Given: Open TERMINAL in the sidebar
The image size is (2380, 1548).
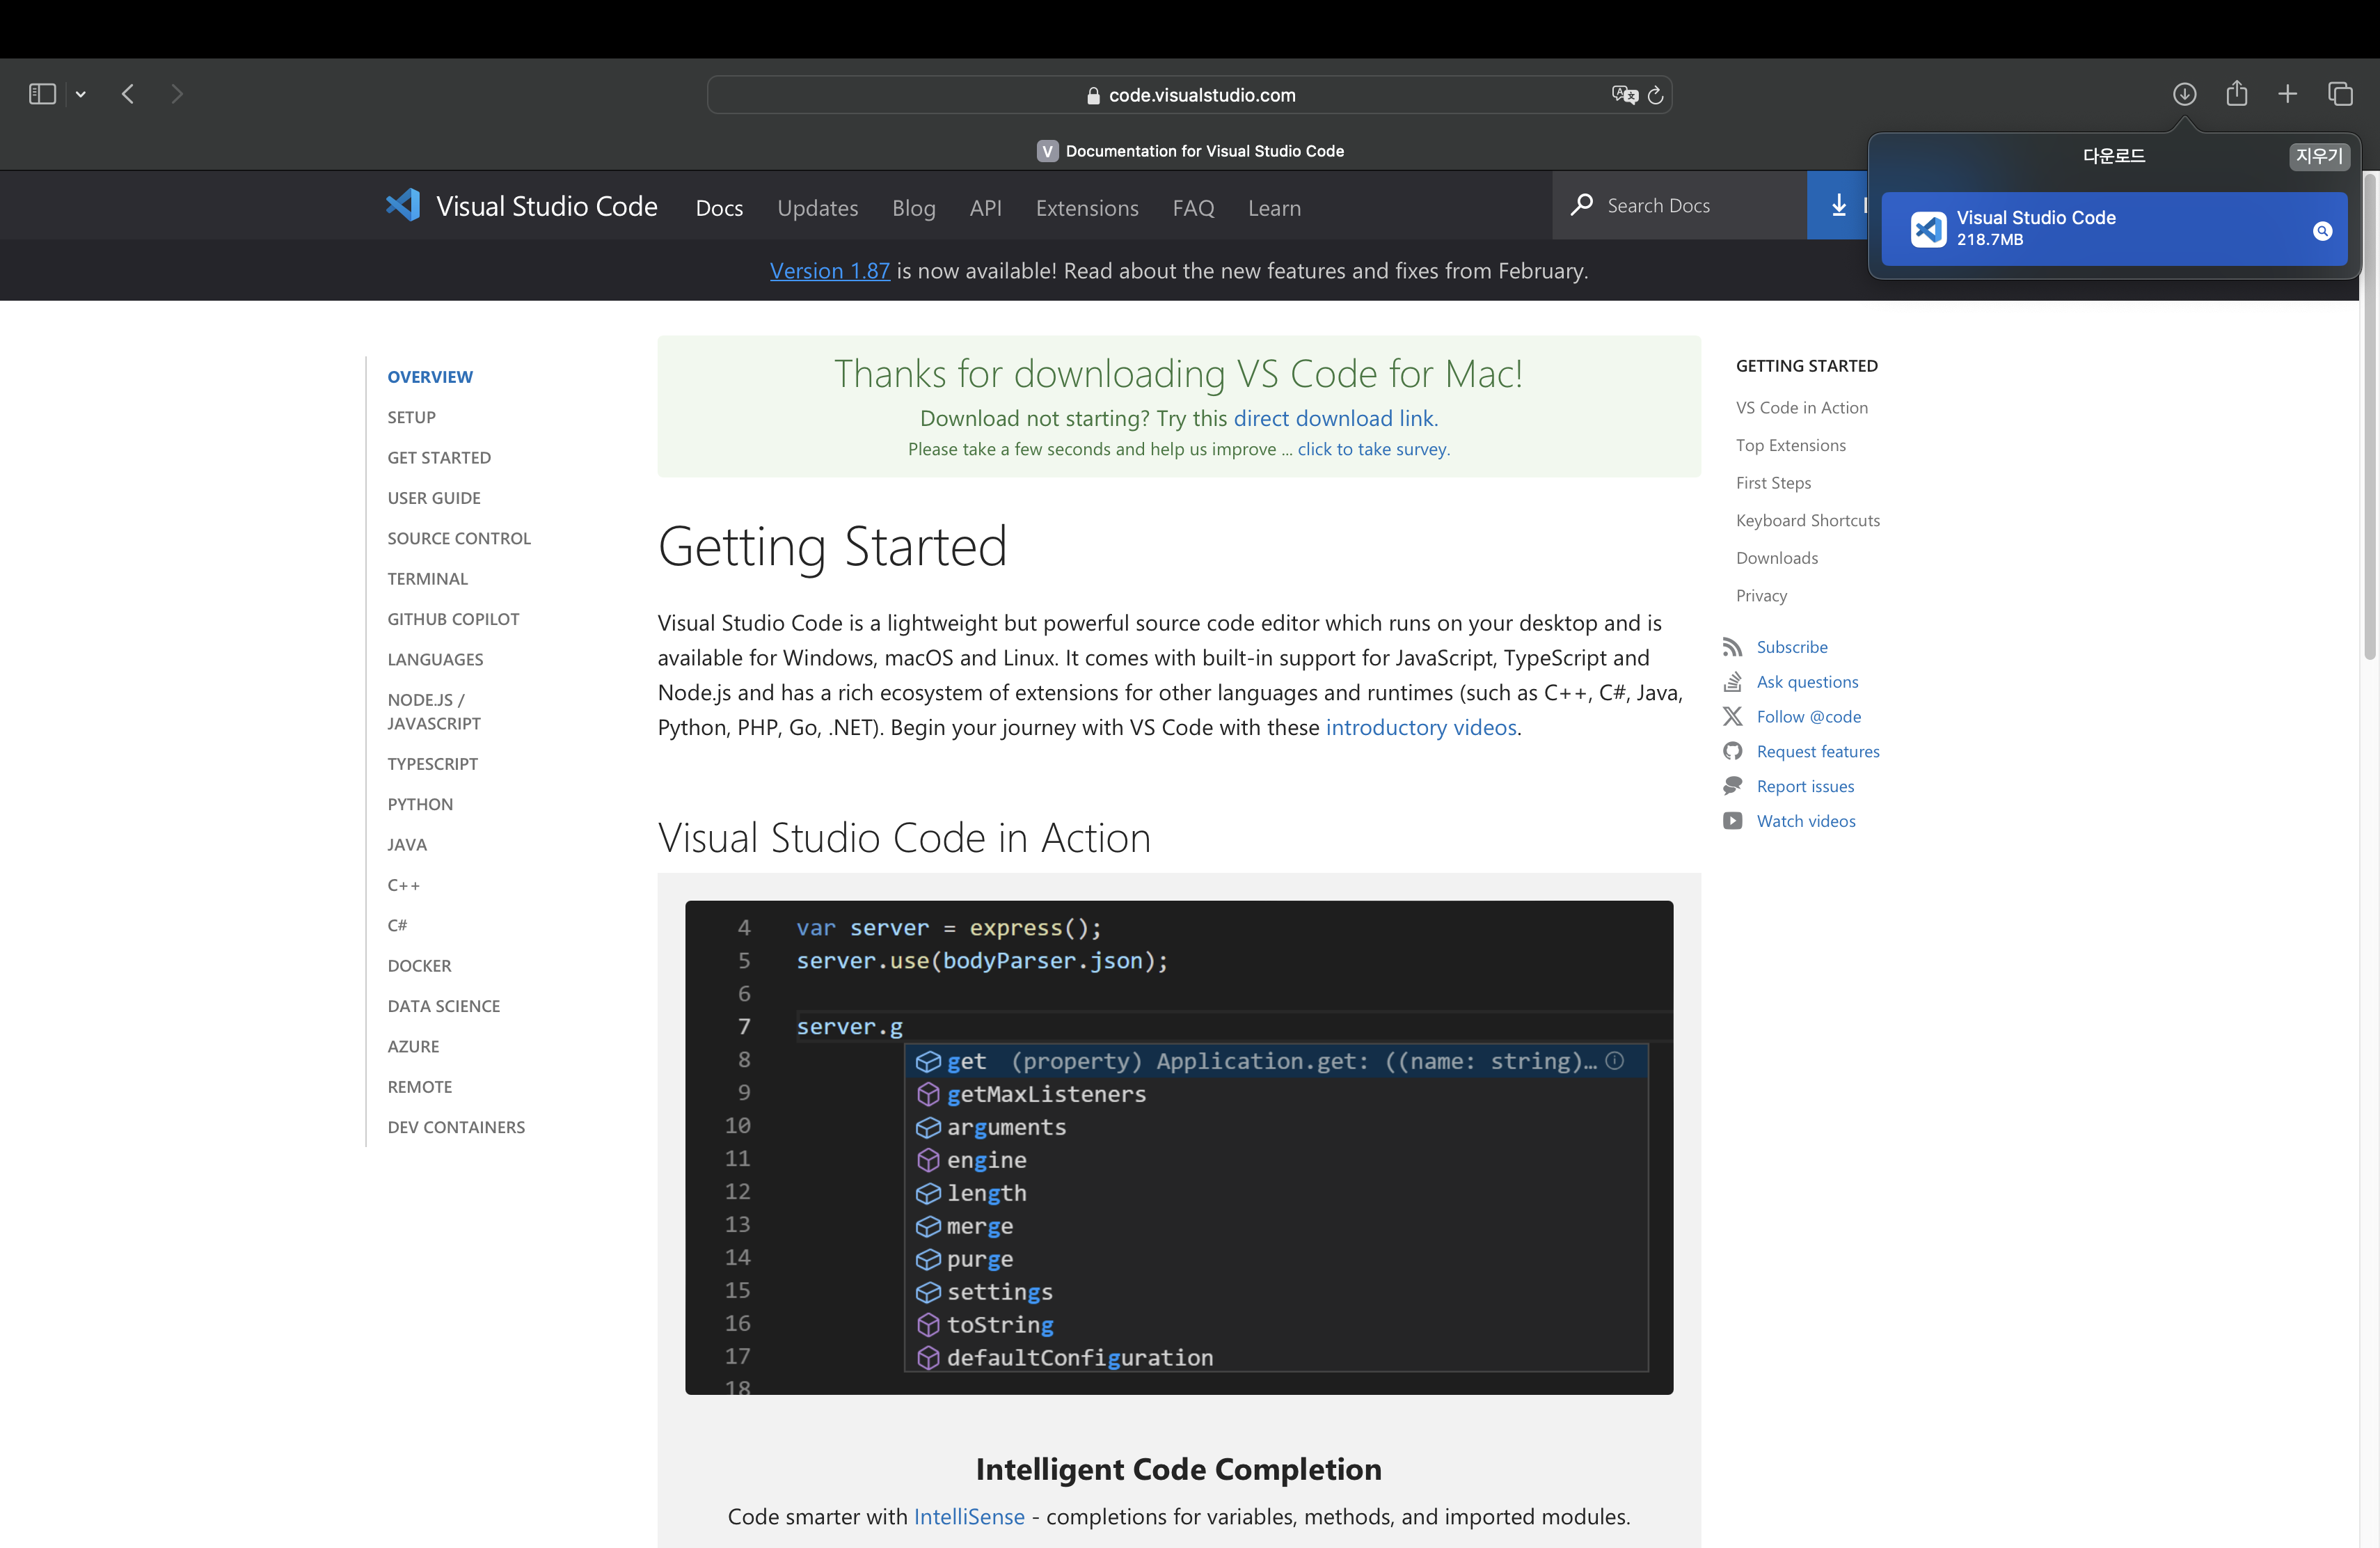Looking at the screenshot, I should pos(427,578).
